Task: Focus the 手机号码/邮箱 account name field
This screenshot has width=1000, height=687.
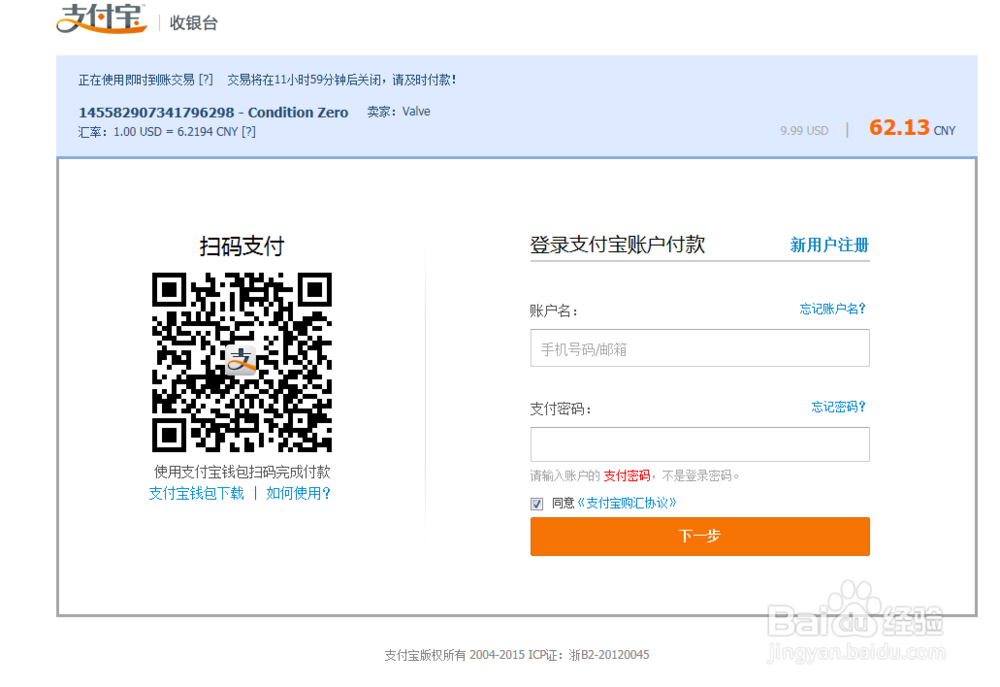Action: click(699, 347)
